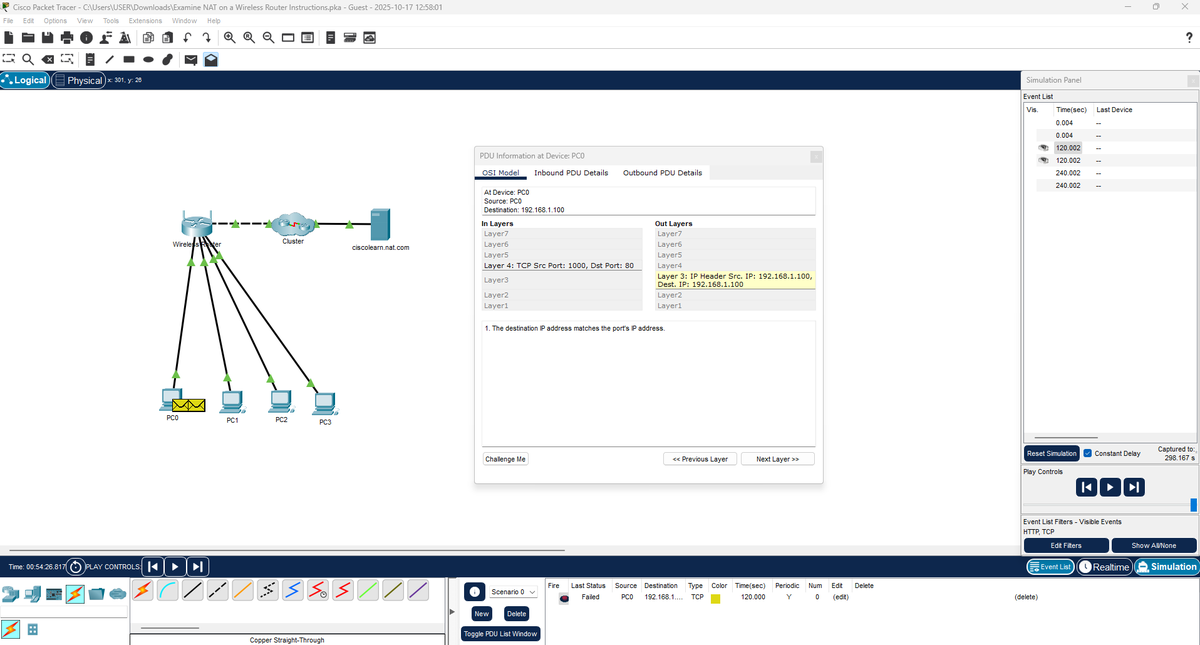Open the Scenario 0 dropdown

(513, 592)
